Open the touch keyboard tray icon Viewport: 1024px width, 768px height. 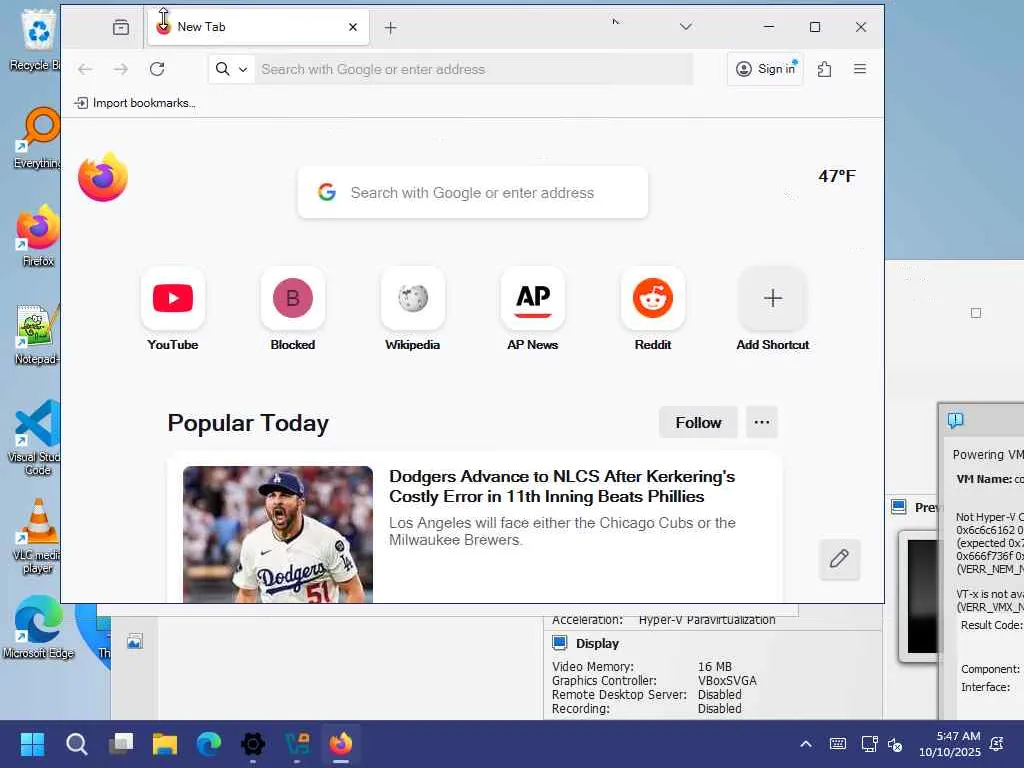838,744
